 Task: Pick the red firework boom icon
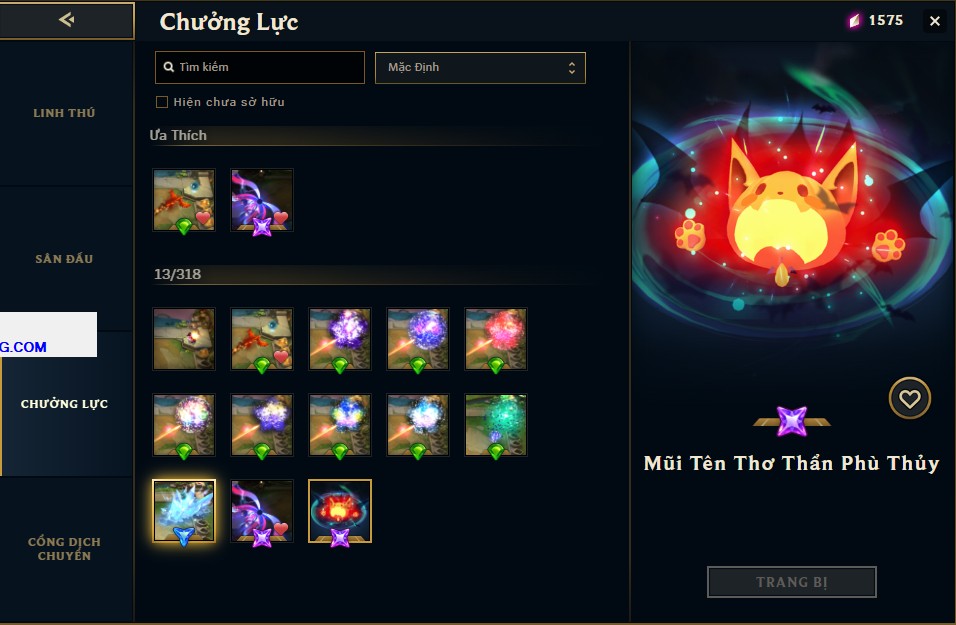tap(496, 339)
